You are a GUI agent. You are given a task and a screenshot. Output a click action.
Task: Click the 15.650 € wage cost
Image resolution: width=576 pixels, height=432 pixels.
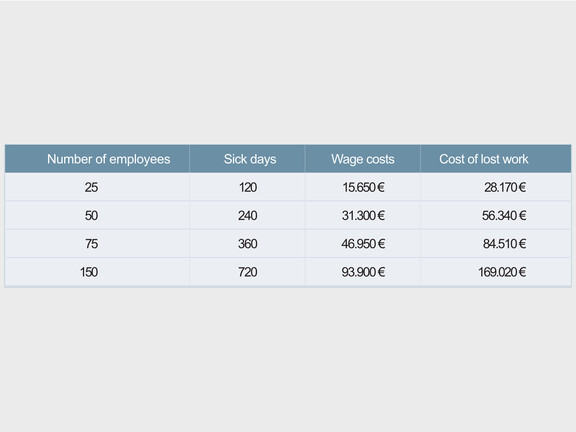pos(363,187)
